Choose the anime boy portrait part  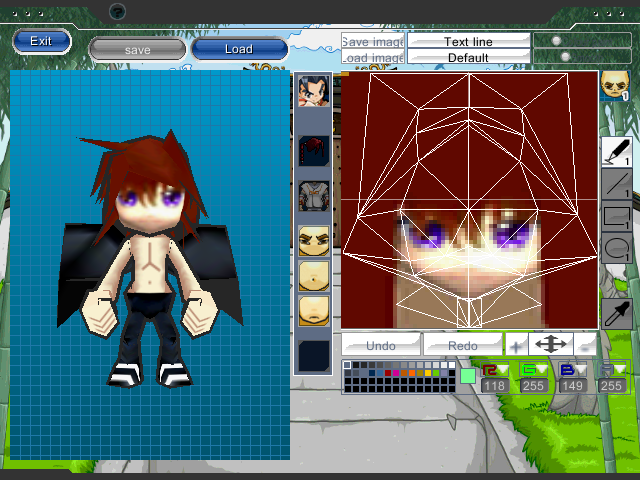coord(313,91)
